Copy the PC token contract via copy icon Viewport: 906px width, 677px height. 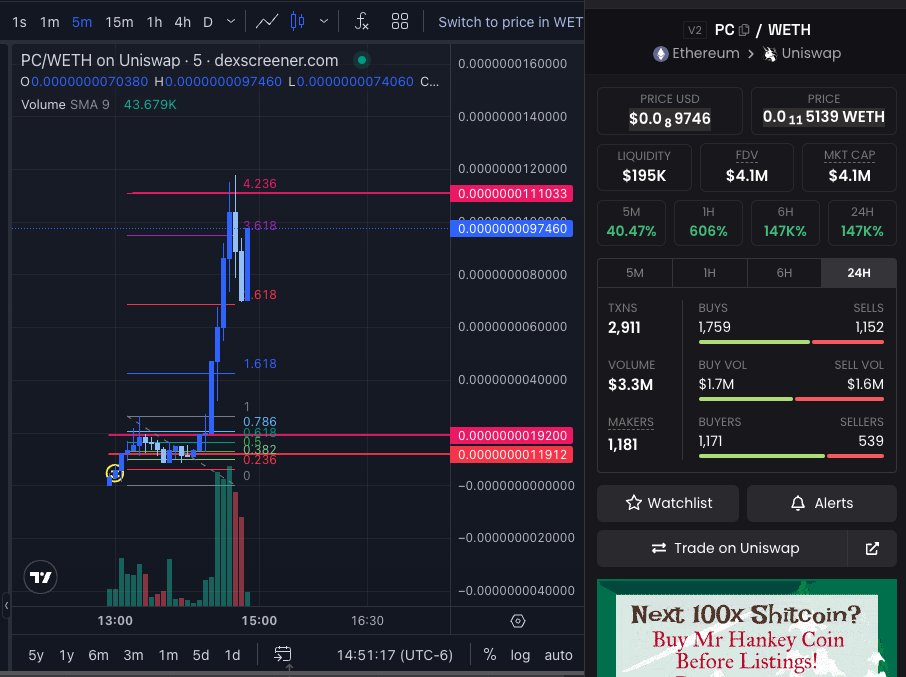point(745,30)
